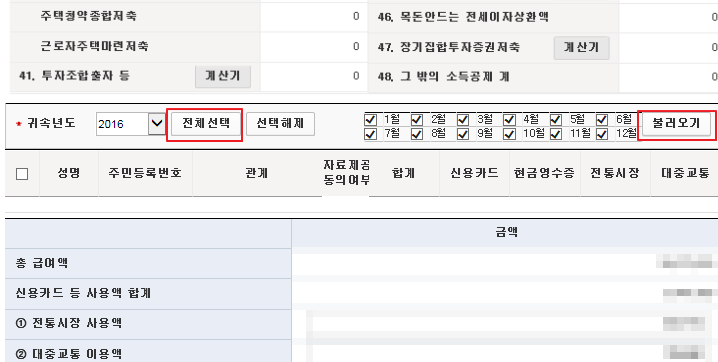Uncheck the 10월 checkbox
Viewport: 718px width, 362px height.
[510, 134]
